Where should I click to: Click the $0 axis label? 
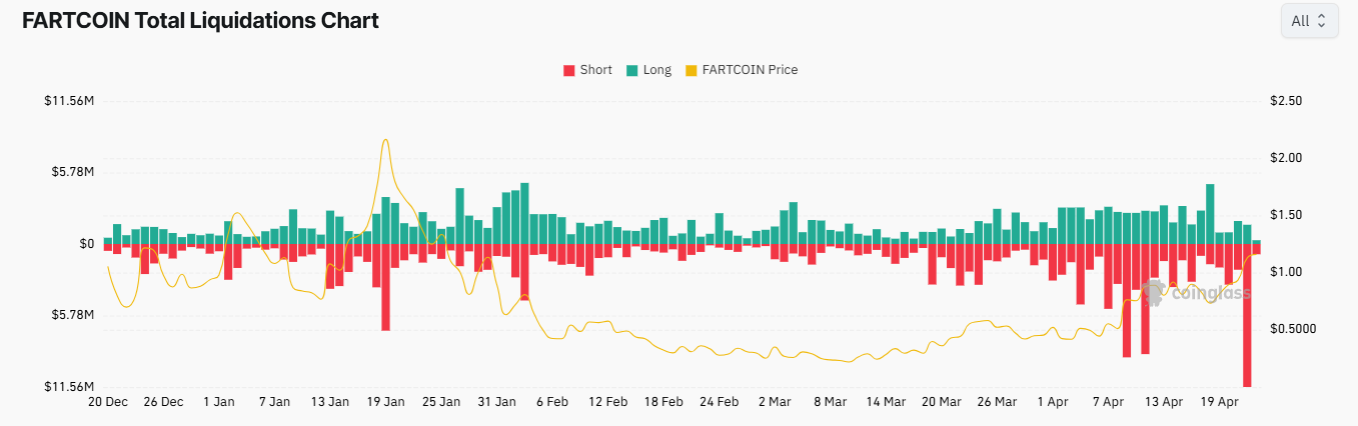click(x=87, y=244)
